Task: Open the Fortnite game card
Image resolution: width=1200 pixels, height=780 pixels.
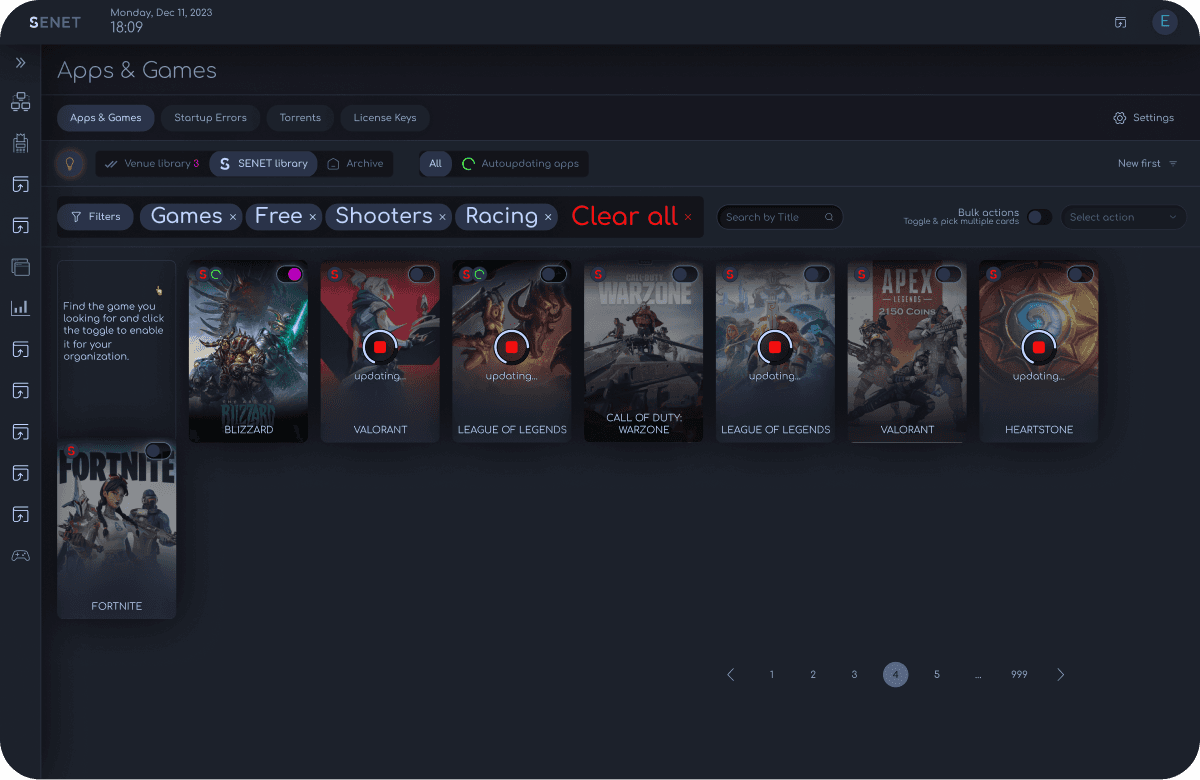Action: pos(117,529)
